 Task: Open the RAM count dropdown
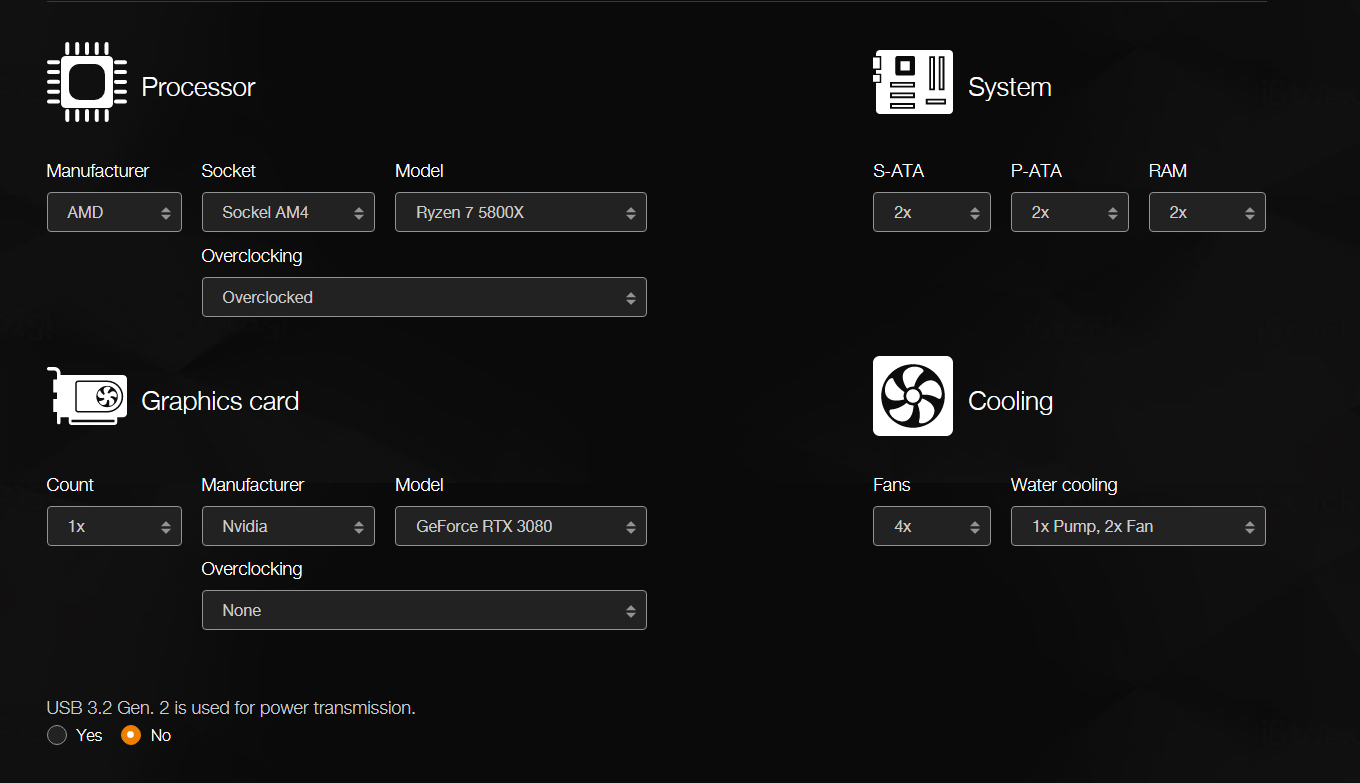1207,212
